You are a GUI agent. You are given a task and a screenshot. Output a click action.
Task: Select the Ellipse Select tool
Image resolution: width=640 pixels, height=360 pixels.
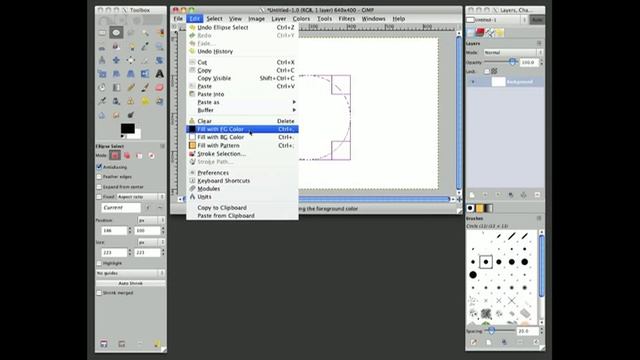[x=116, y=33]
